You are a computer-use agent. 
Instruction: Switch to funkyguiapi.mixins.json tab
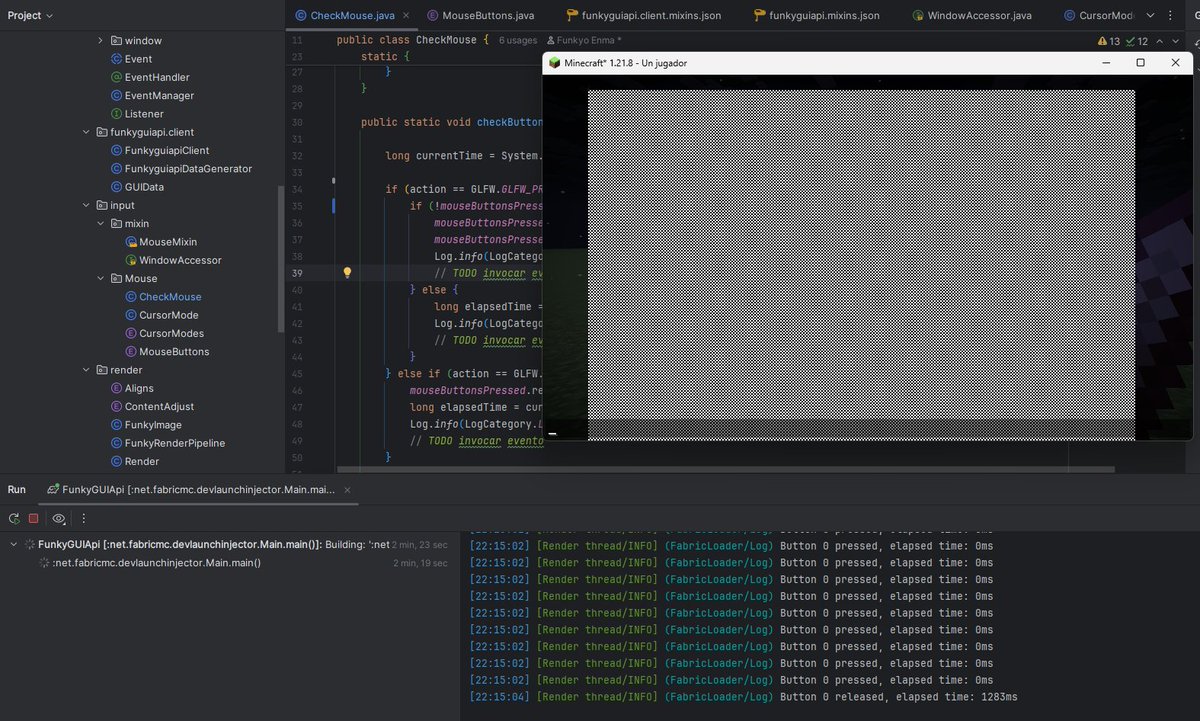(x=816, y=15)
